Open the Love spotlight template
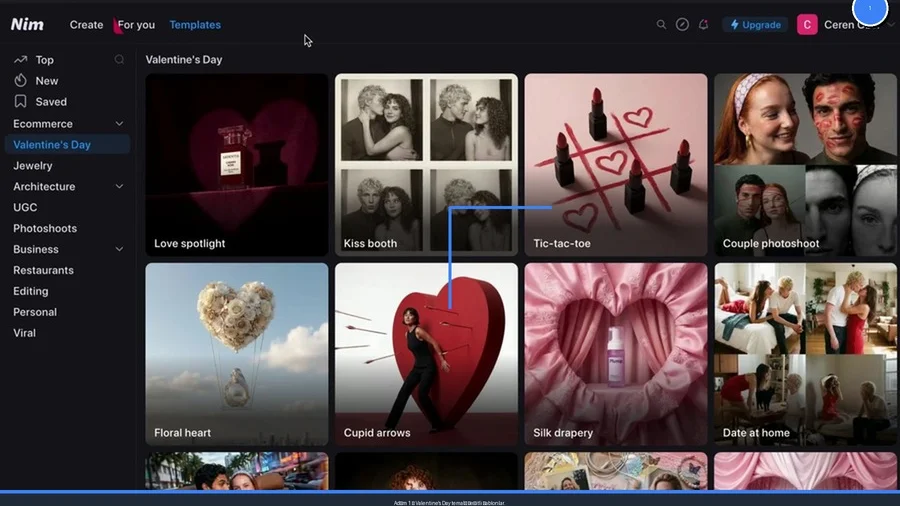 (x=237, y=165)
